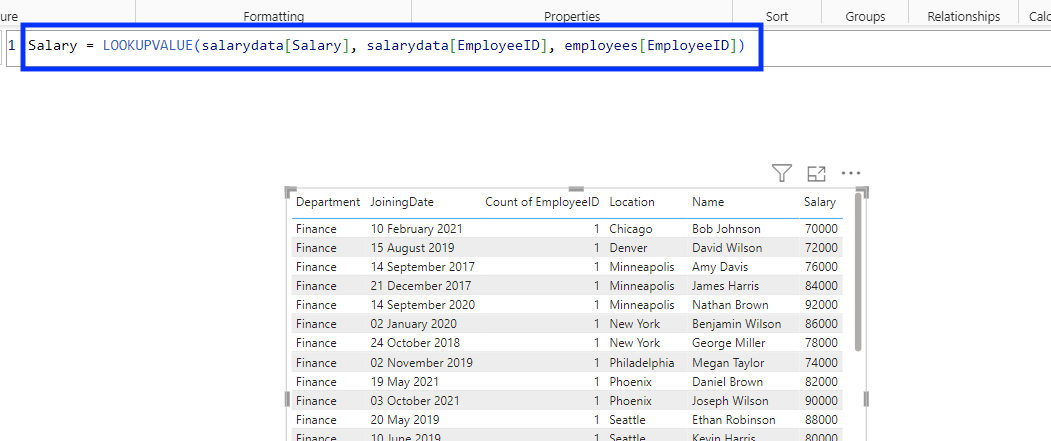Select the Properties ribbon group label
The width and height of the screenshot is (1051, 441).
[x=572, y=16]
